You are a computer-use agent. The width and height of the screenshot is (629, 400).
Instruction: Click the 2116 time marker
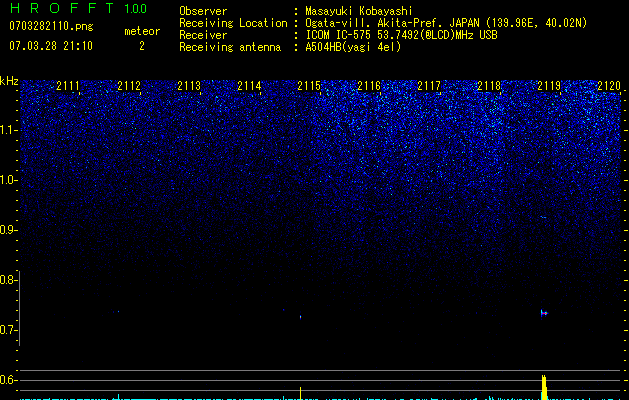coord(369,86)
